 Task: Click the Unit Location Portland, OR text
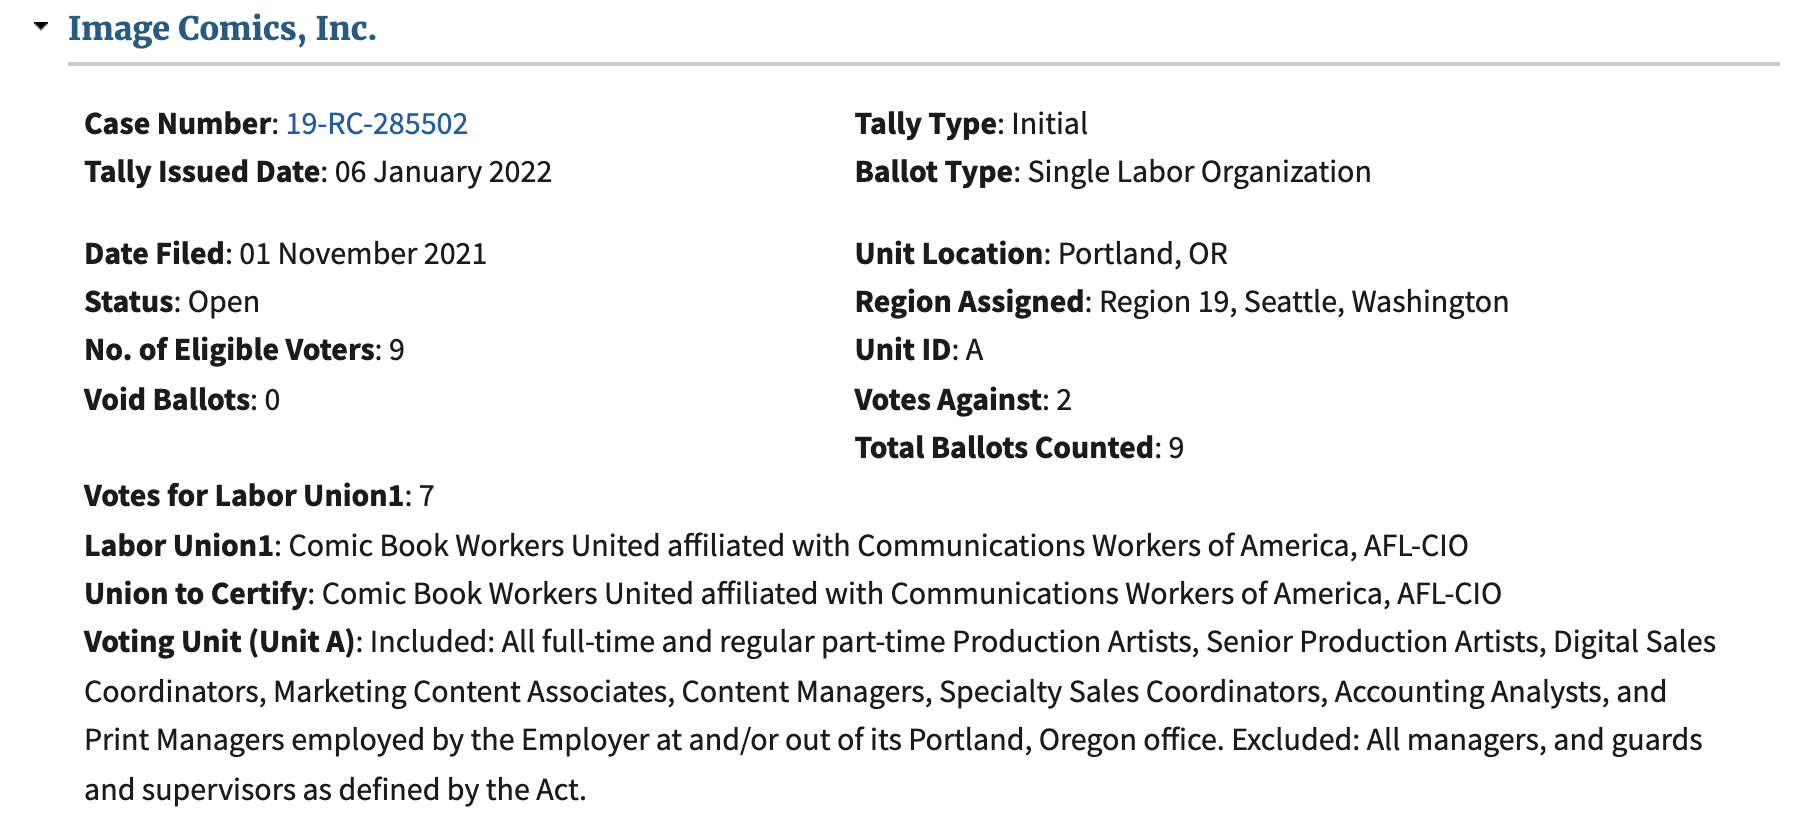point(1041,254)
